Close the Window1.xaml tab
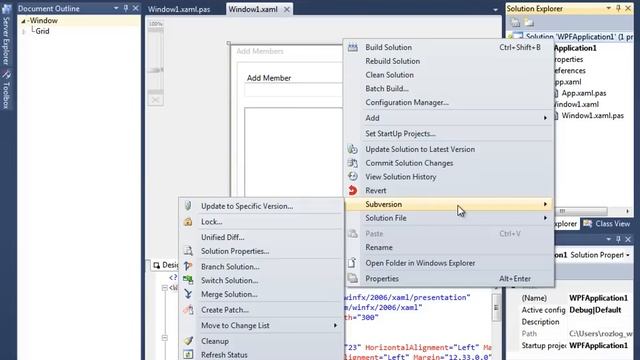The width and height of the screenshot is (640, 360). click(x=287, y=9)
